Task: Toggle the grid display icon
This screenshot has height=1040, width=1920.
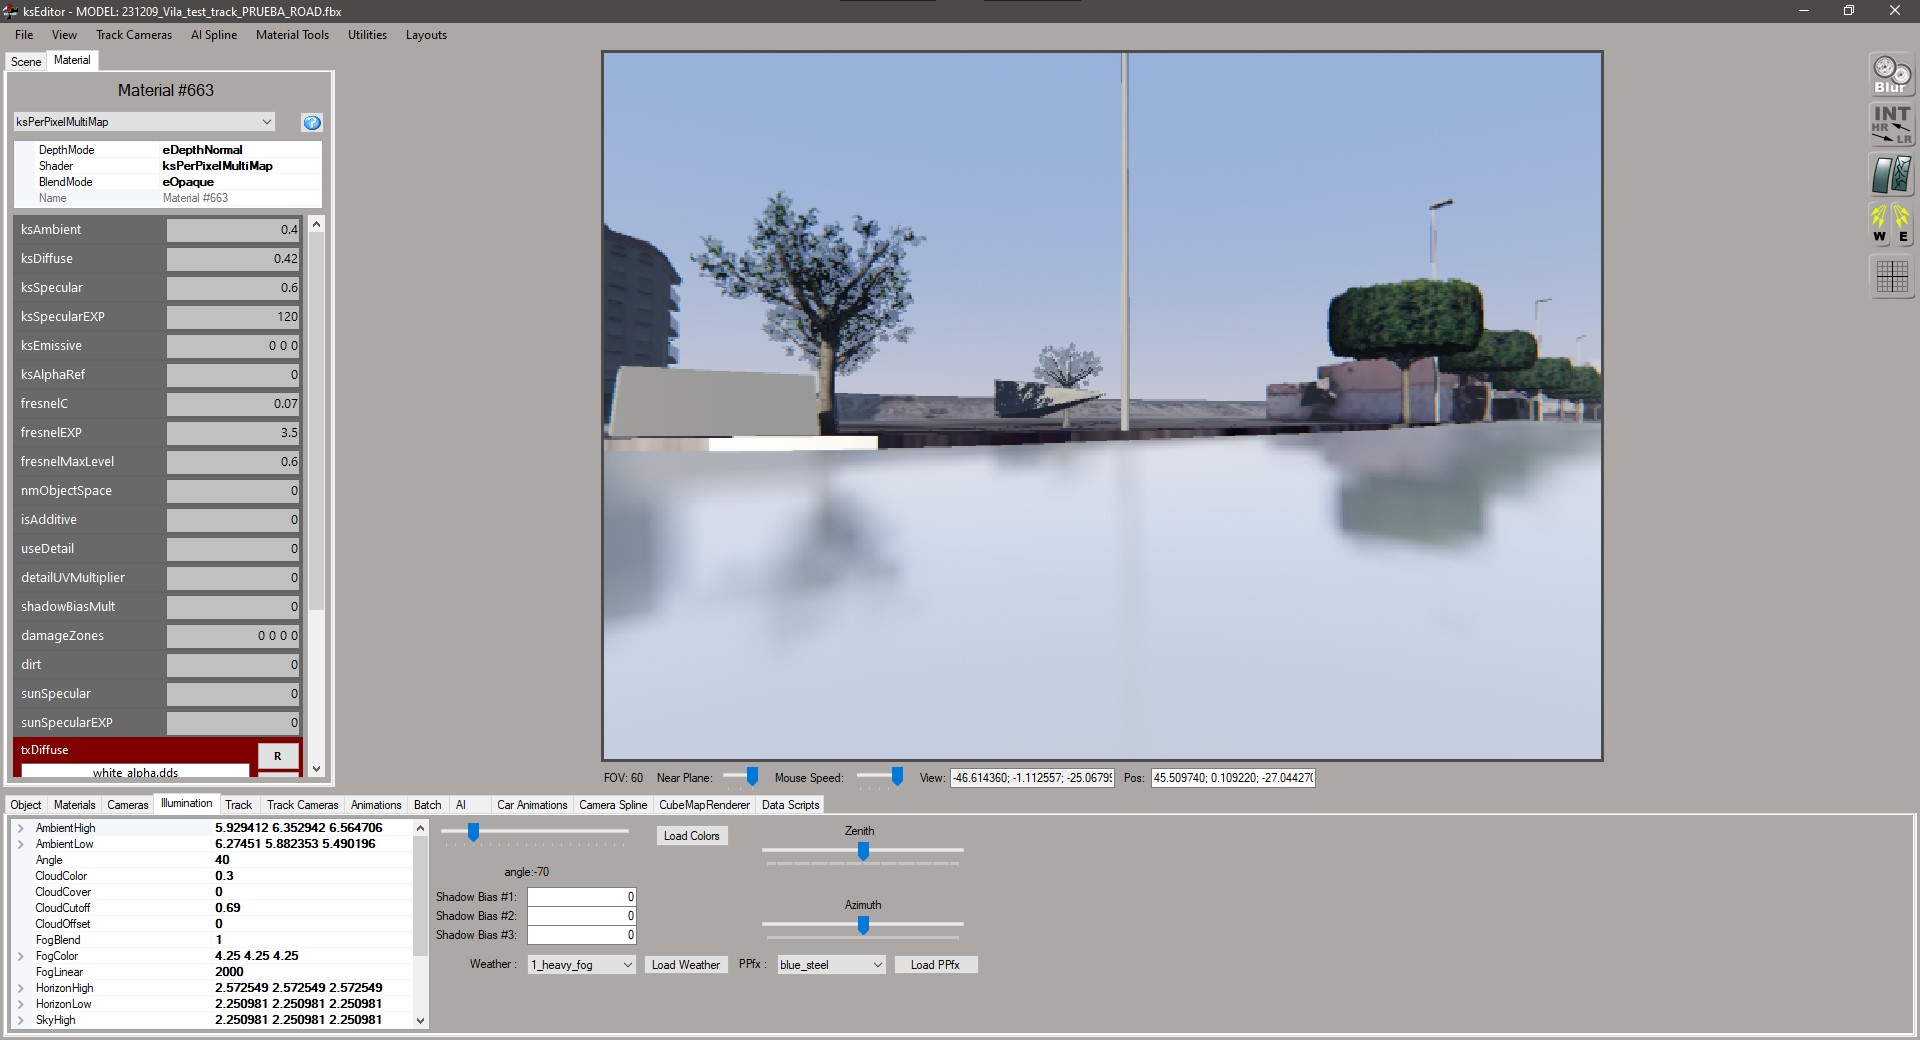Action: click(x=1891, y=276)
